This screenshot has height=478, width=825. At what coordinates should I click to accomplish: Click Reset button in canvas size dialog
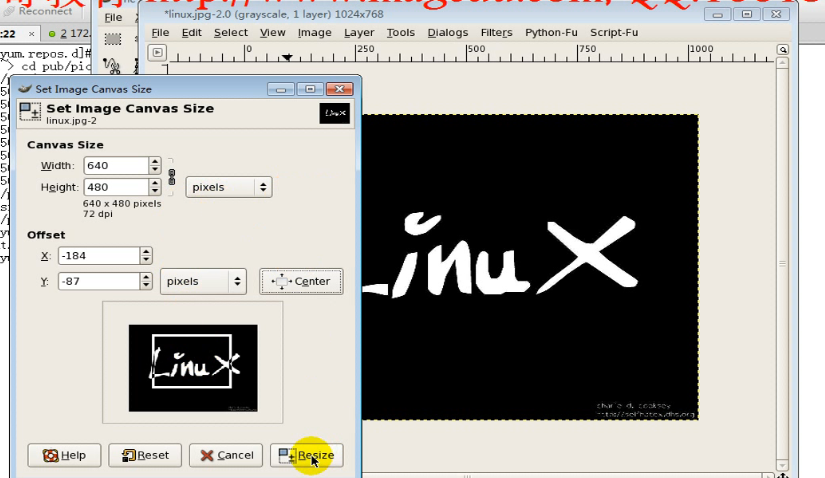(x=145, y=455)
